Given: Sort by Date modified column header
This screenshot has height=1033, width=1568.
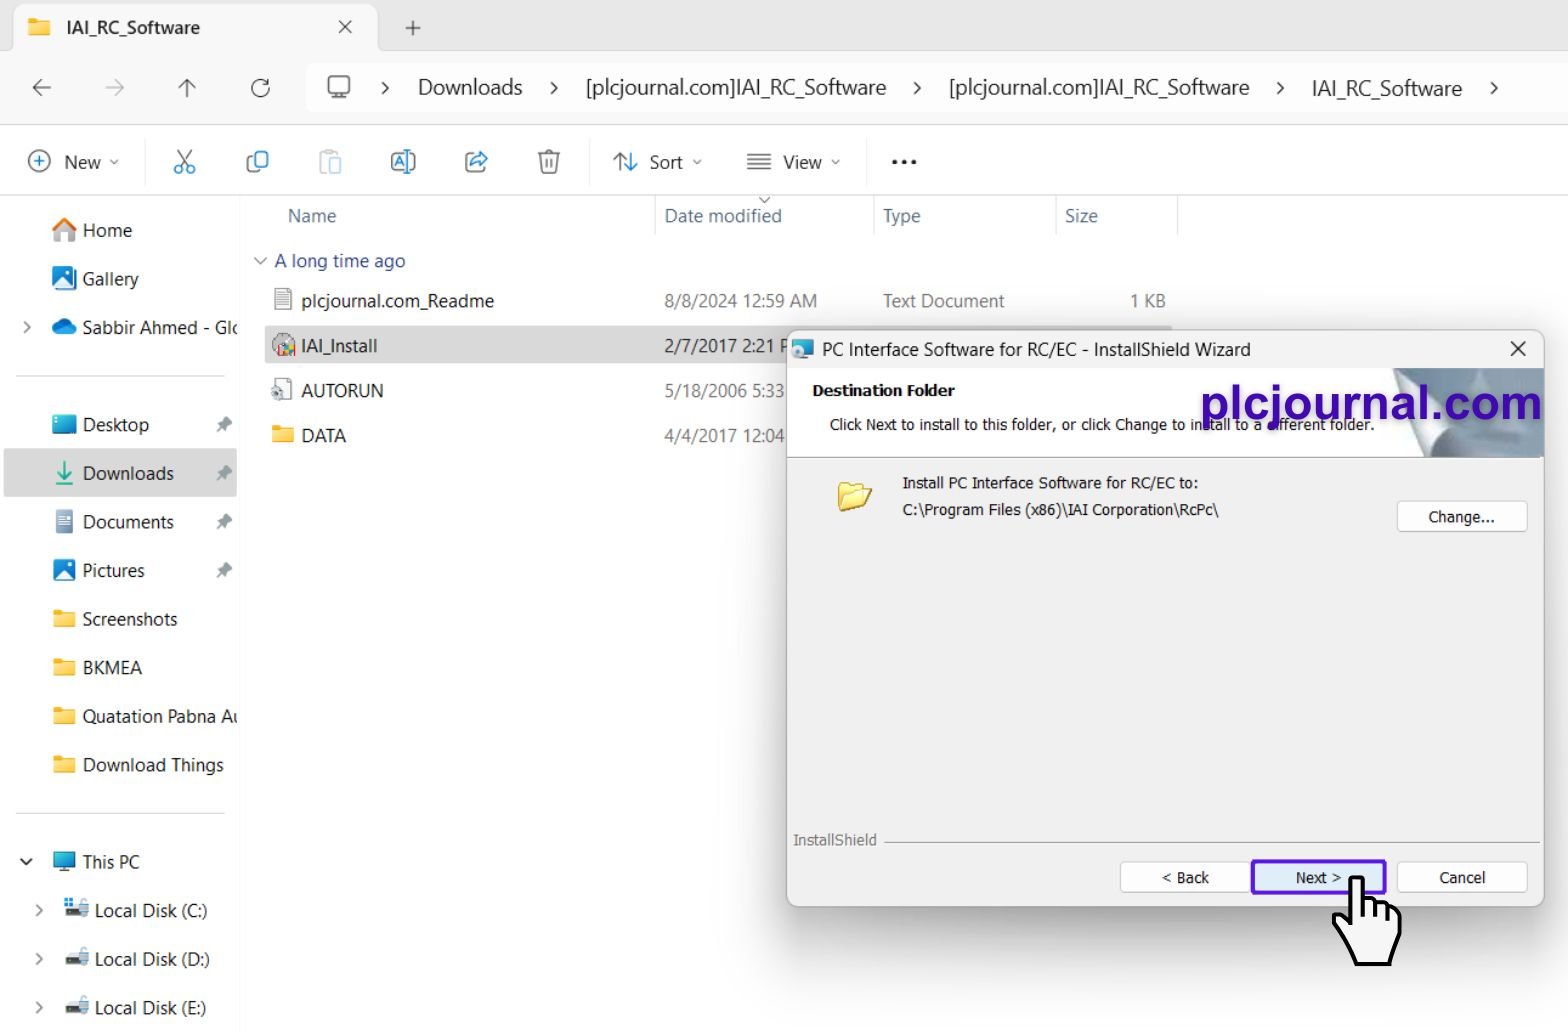Looking at the screenshot, I should coord(723,216).
